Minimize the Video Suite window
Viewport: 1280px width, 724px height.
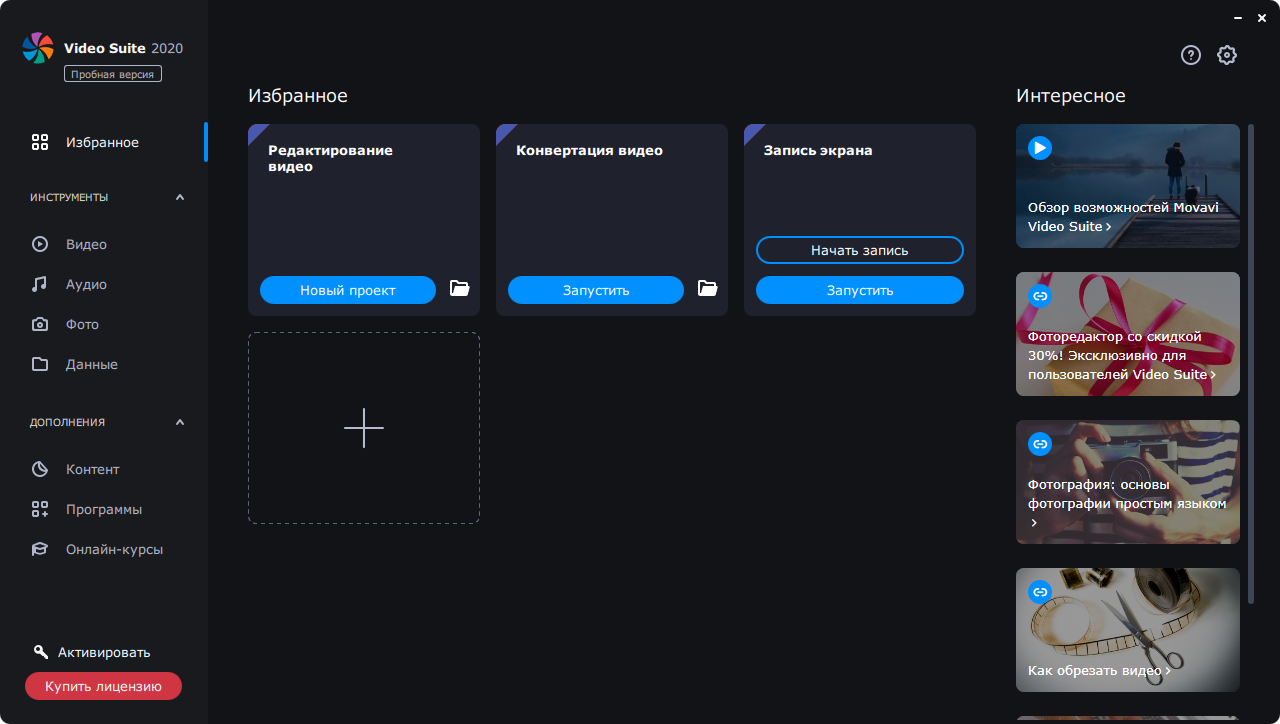click(x=1237, y=17)
